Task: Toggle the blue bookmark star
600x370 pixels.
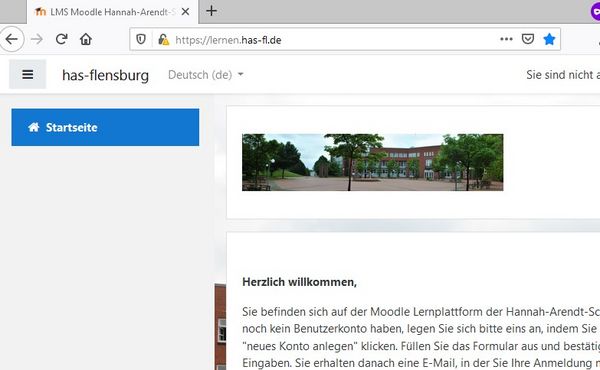Action: coord(549,39)
